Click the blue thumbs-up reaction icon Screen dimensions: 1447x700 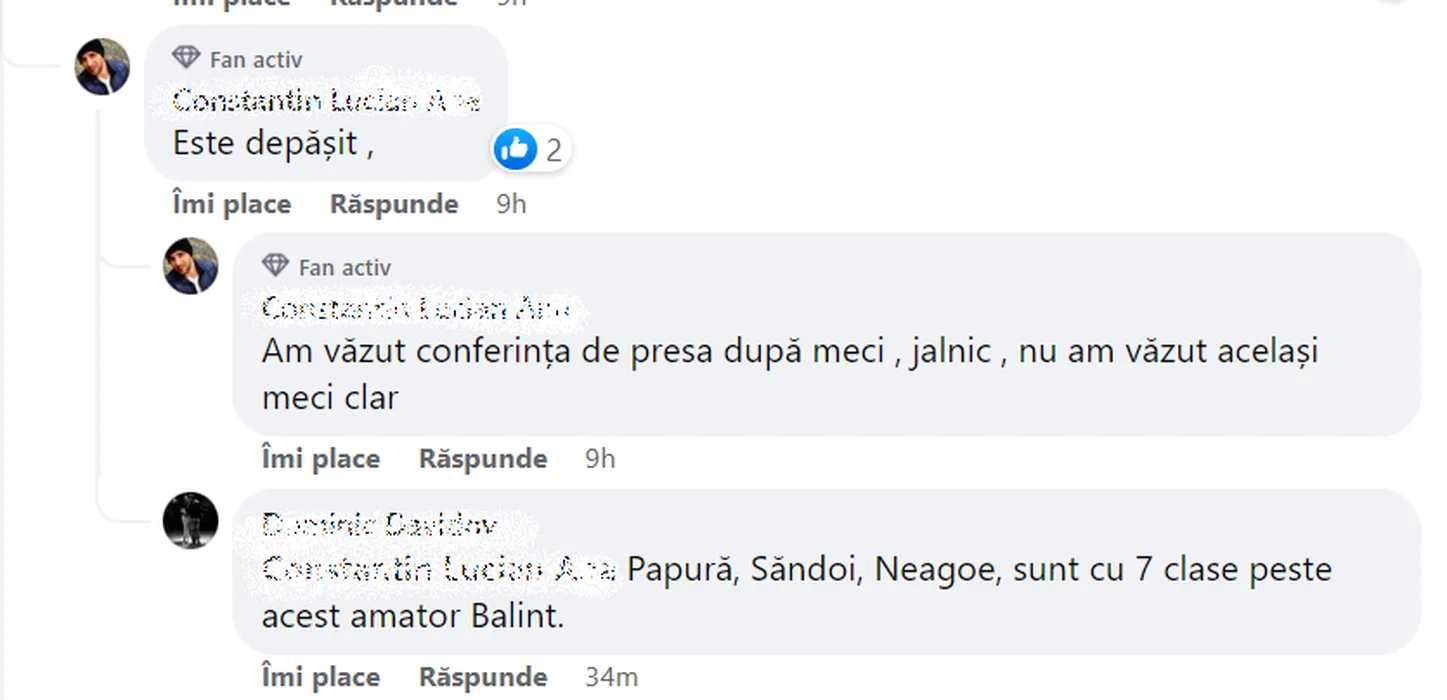[515, 149]
